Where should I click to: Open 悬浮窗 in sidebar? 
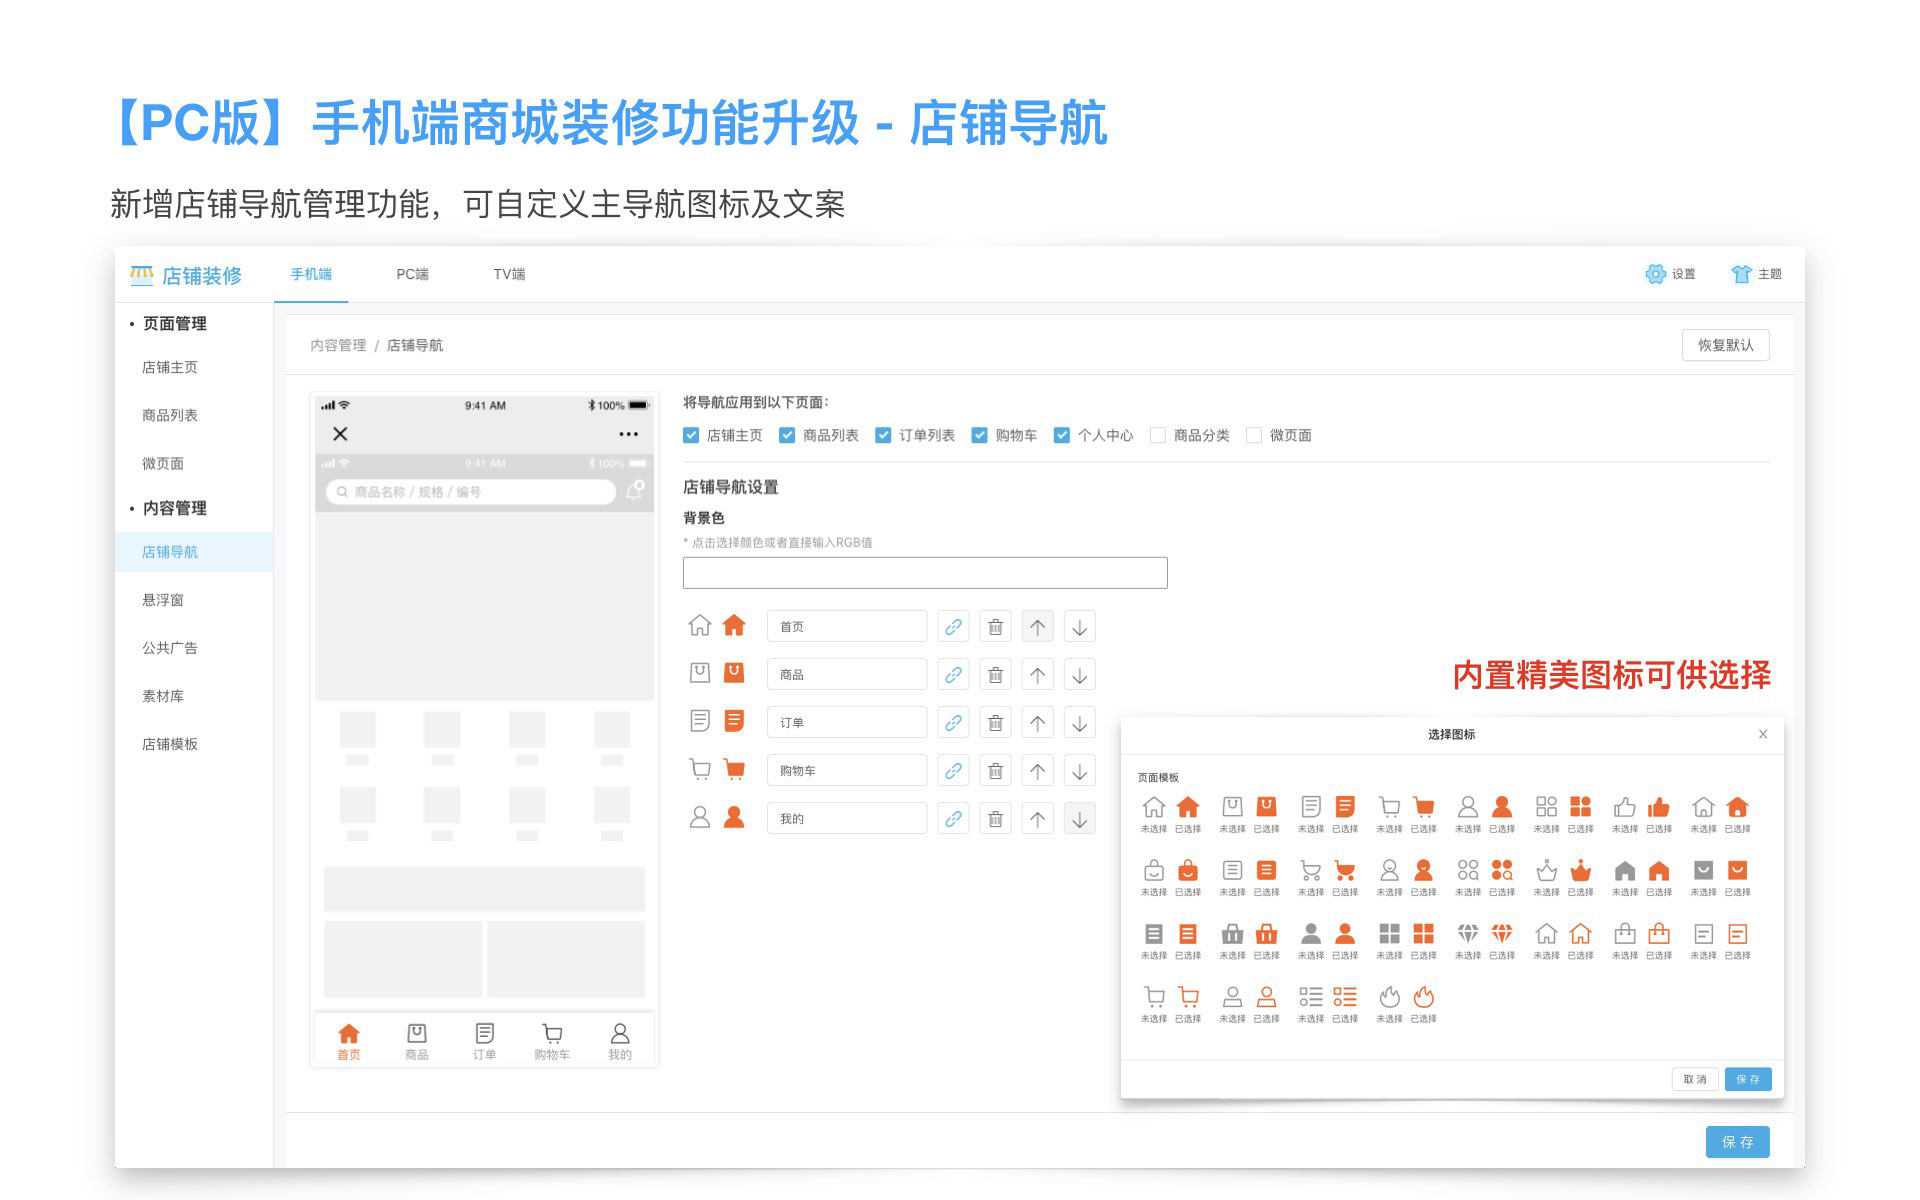[163, 600]
